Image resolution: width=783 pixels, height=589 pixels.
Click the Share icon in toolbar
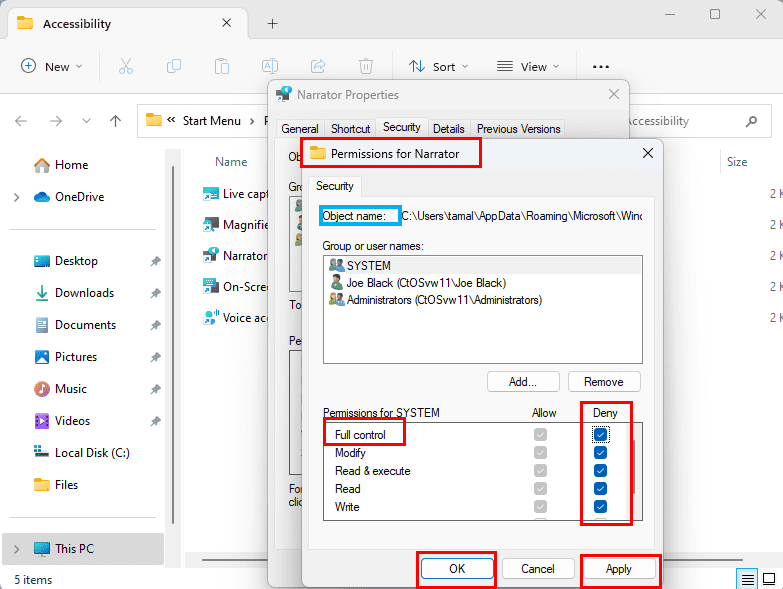(318, 66)
